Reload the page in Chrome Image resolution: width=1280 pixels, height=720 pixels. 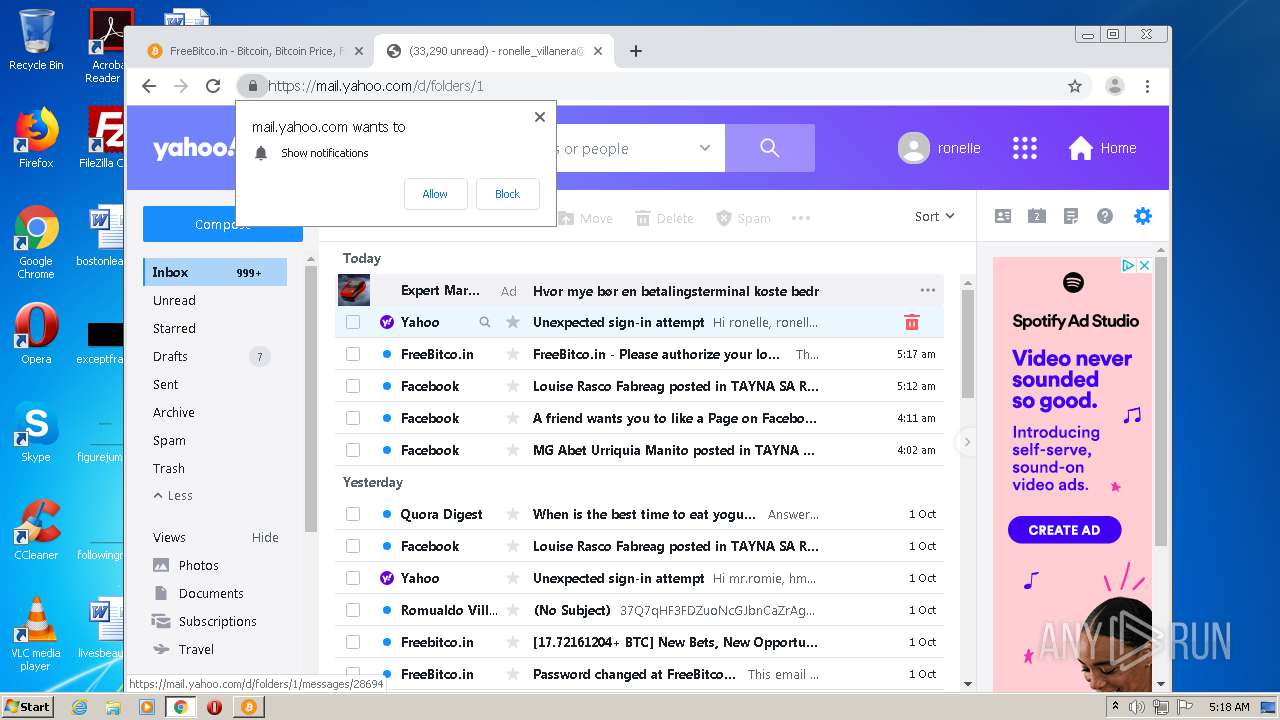[x=213, y=86]
